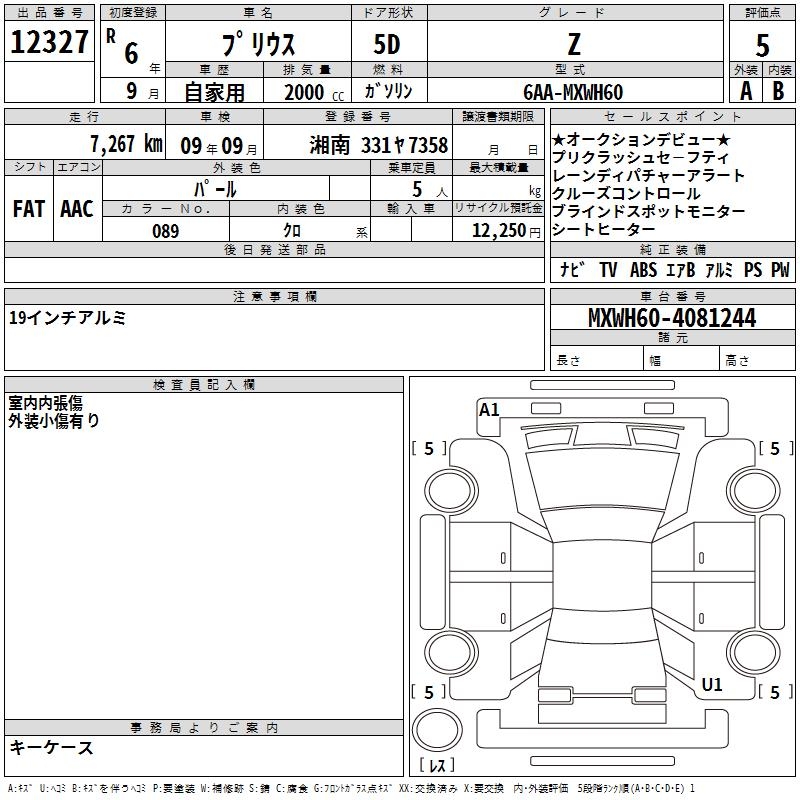Select model code 6AA-MXWH60

[x=573, y=92]
